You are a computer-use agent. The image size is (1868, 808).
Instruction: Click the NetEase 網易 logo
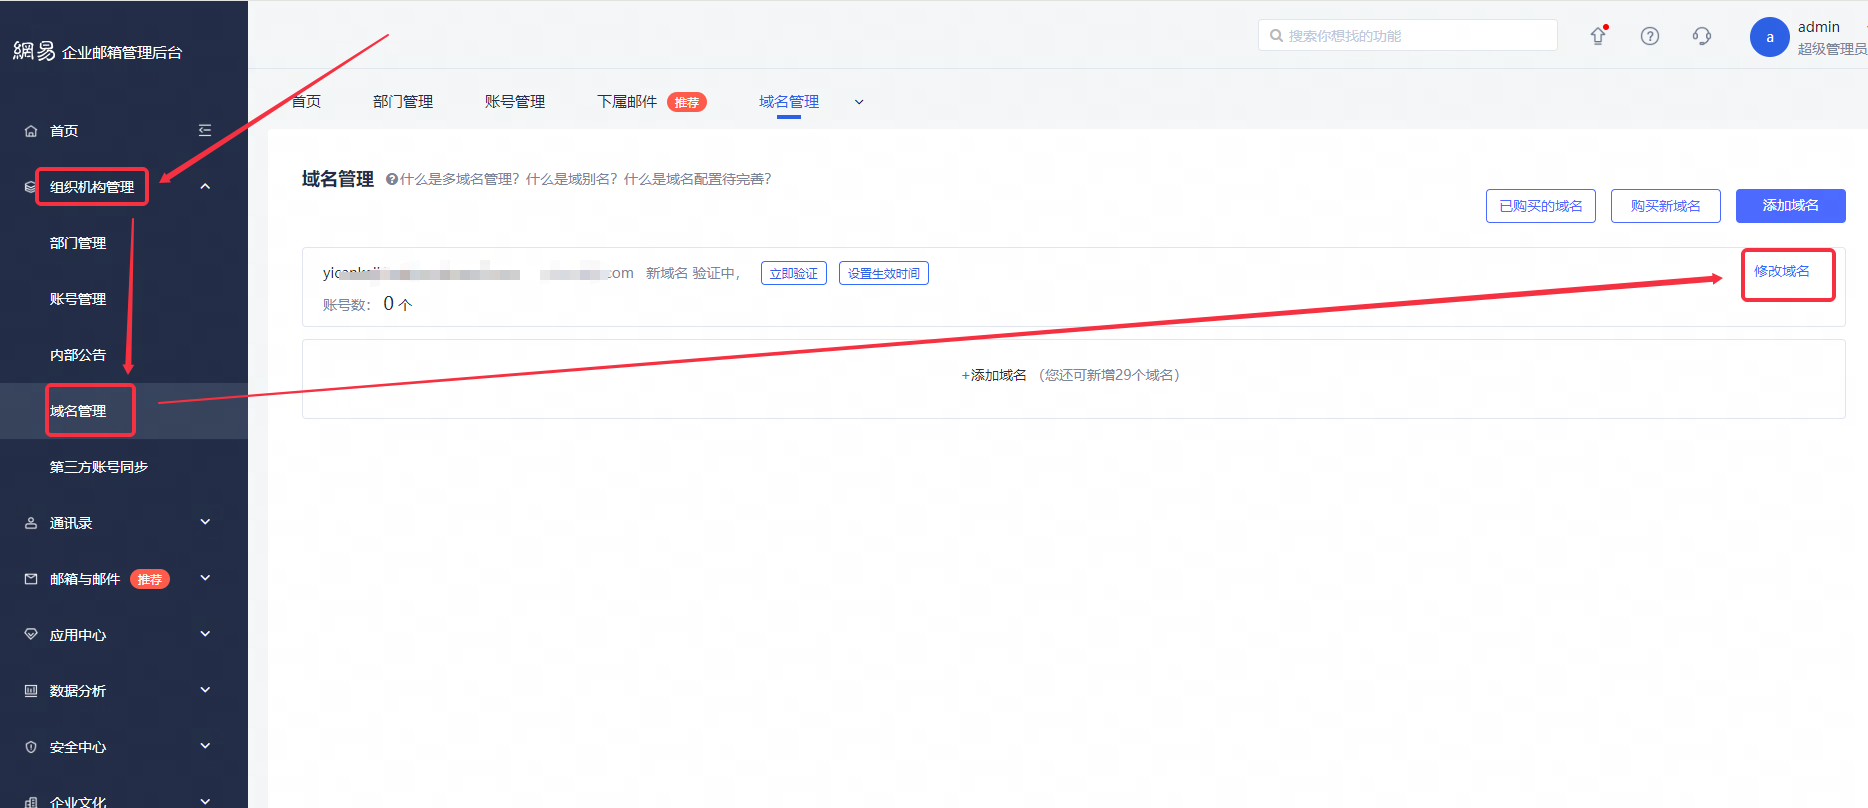34,51
